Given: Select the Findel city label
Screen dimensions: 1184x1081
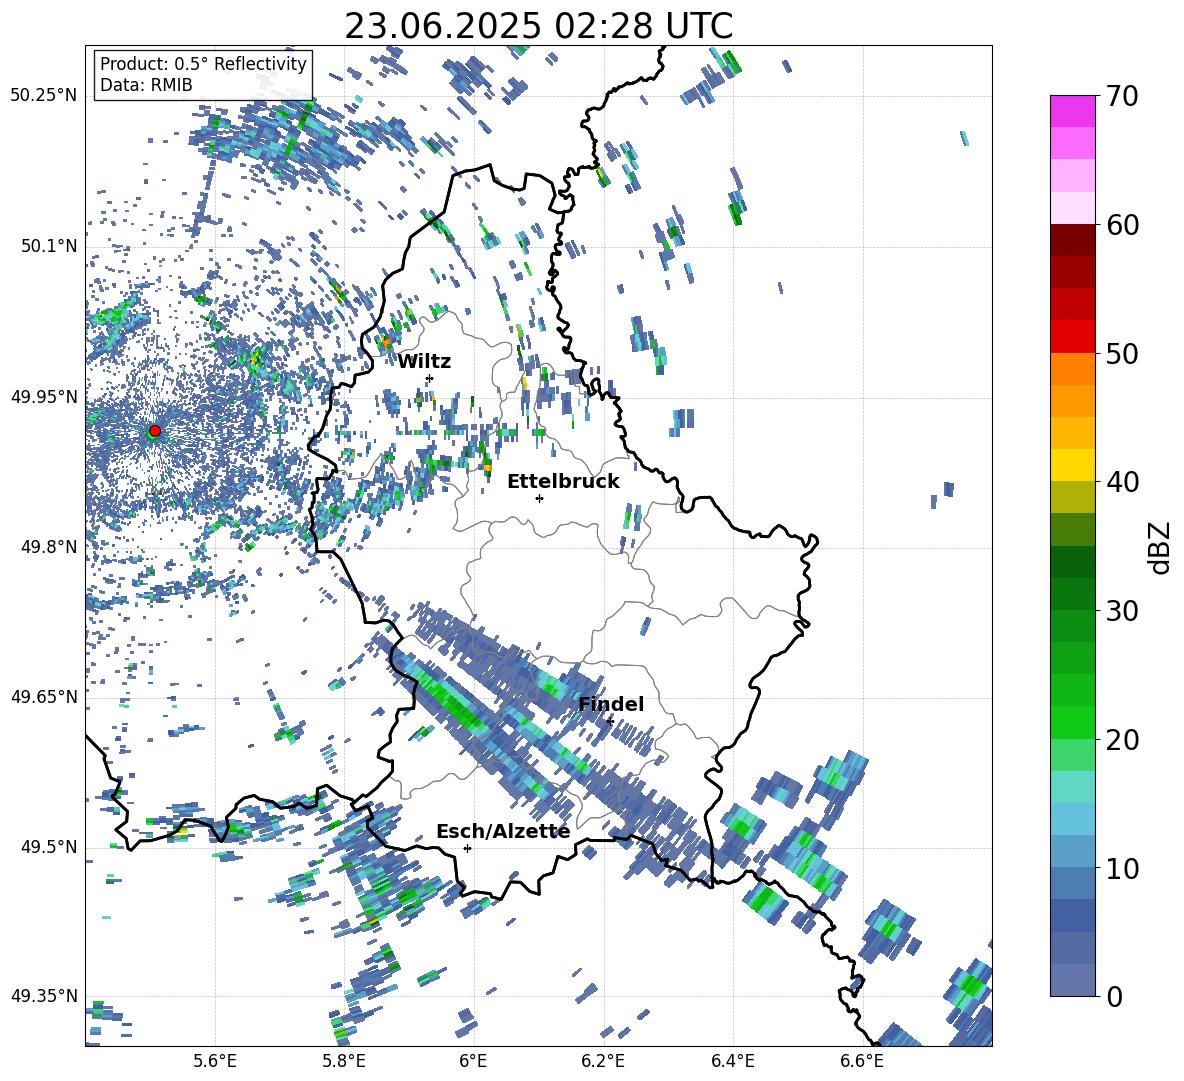Looking at the screenshot, I should coord(611,704).
